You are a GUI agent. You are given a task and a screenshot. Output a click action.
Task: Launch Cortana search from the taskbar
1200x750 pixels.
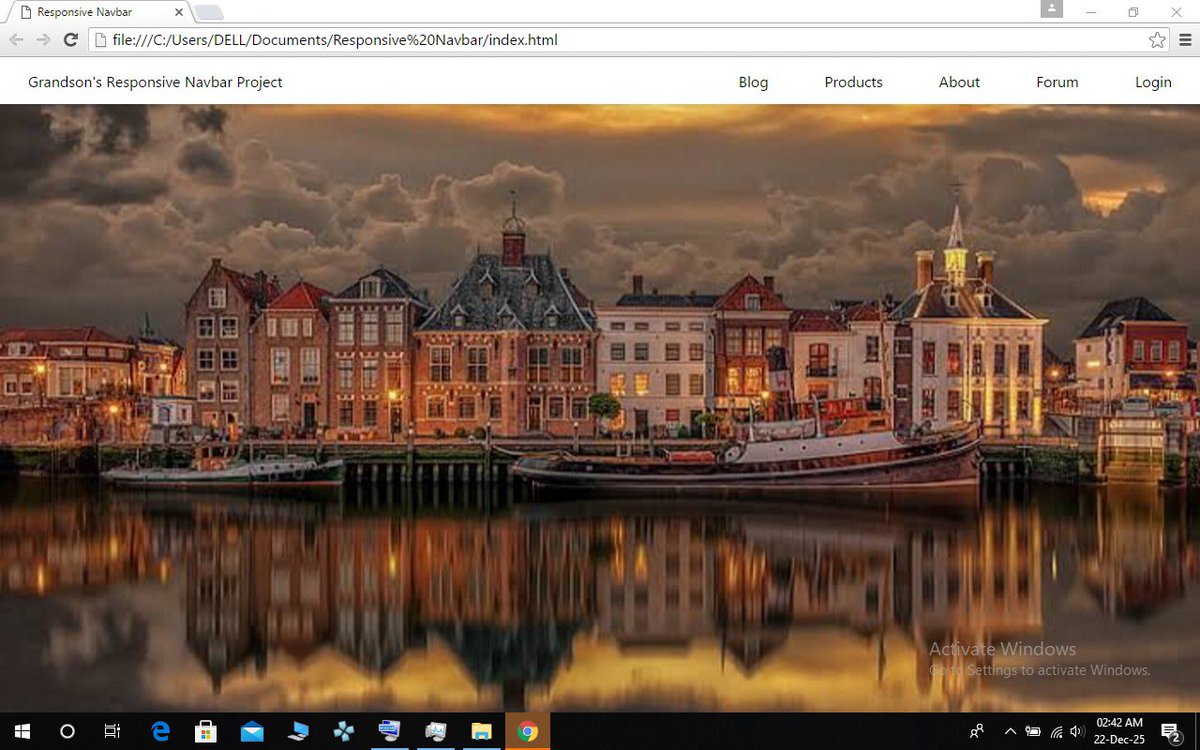[67, 731]
